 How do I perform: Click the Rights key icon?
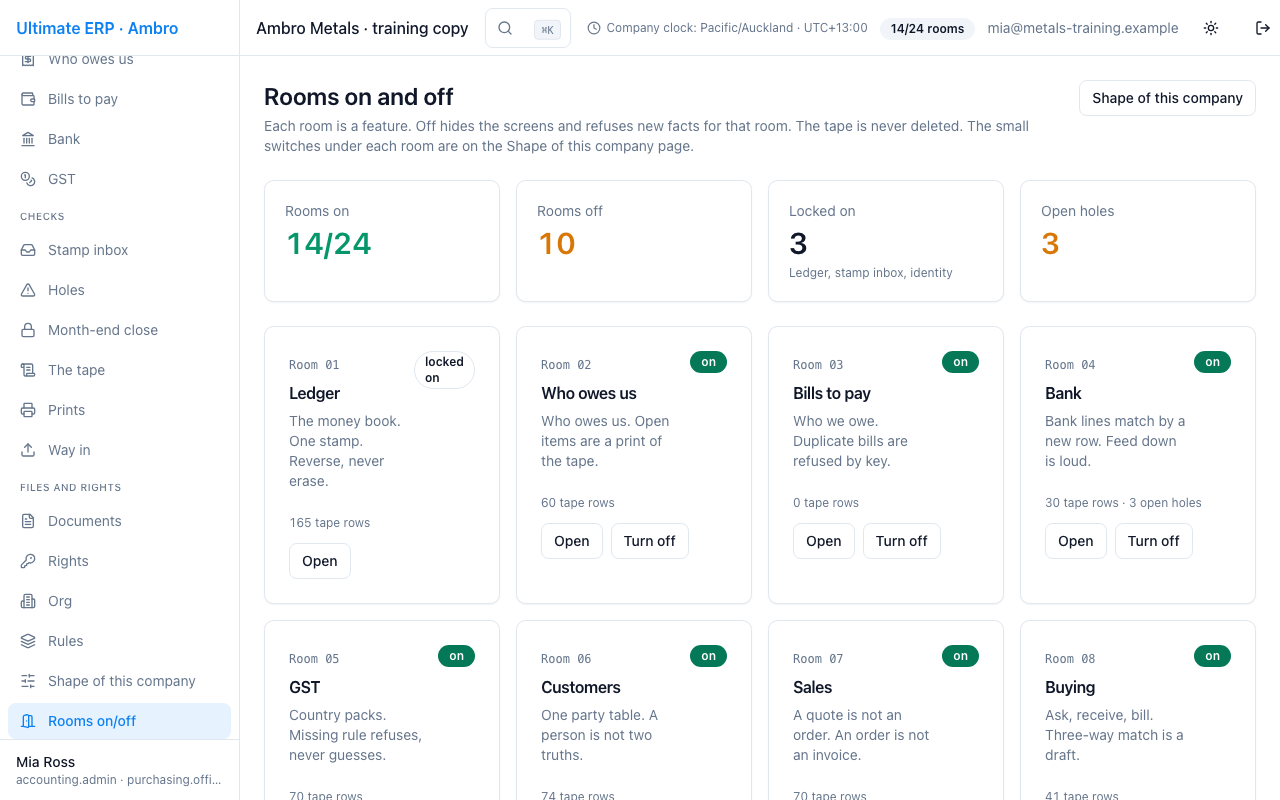pyautogui.click(x=28, y=561)
